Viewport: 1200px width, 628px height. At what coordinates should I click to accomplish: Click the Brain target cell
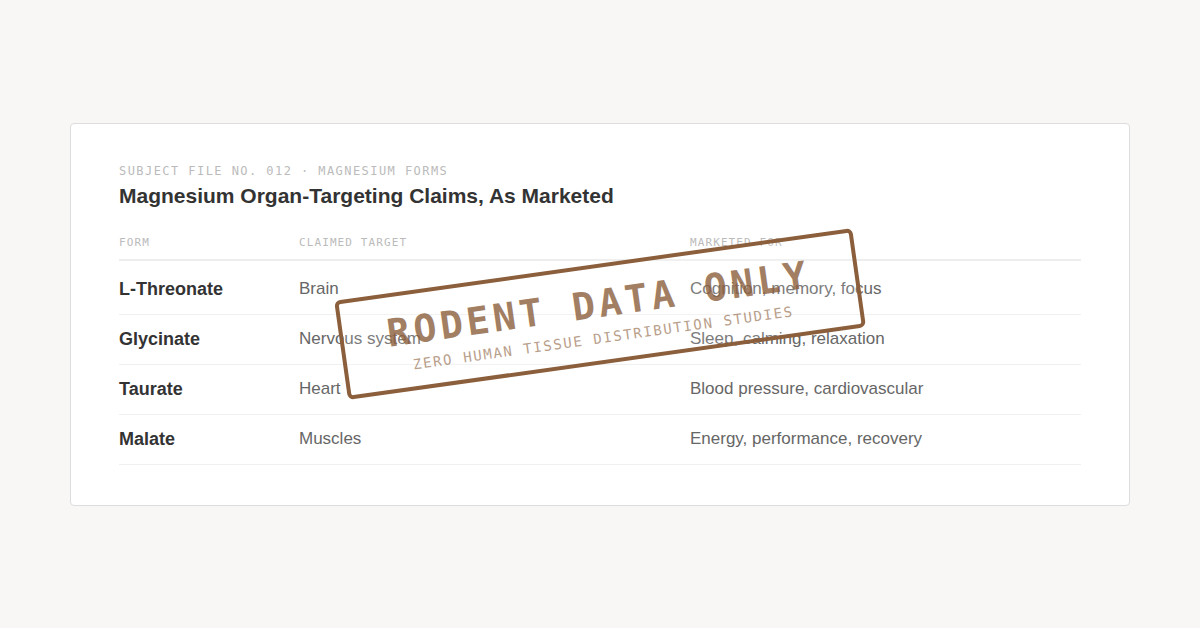319,289
